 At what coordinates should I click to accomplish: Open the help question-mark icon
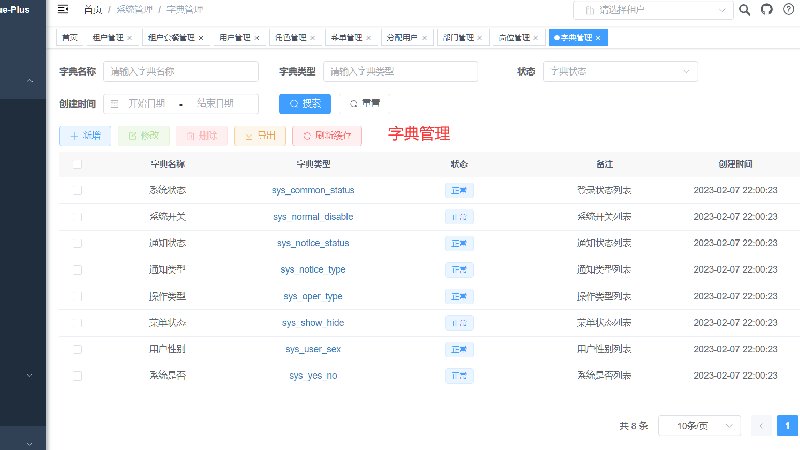coord(788,9)
